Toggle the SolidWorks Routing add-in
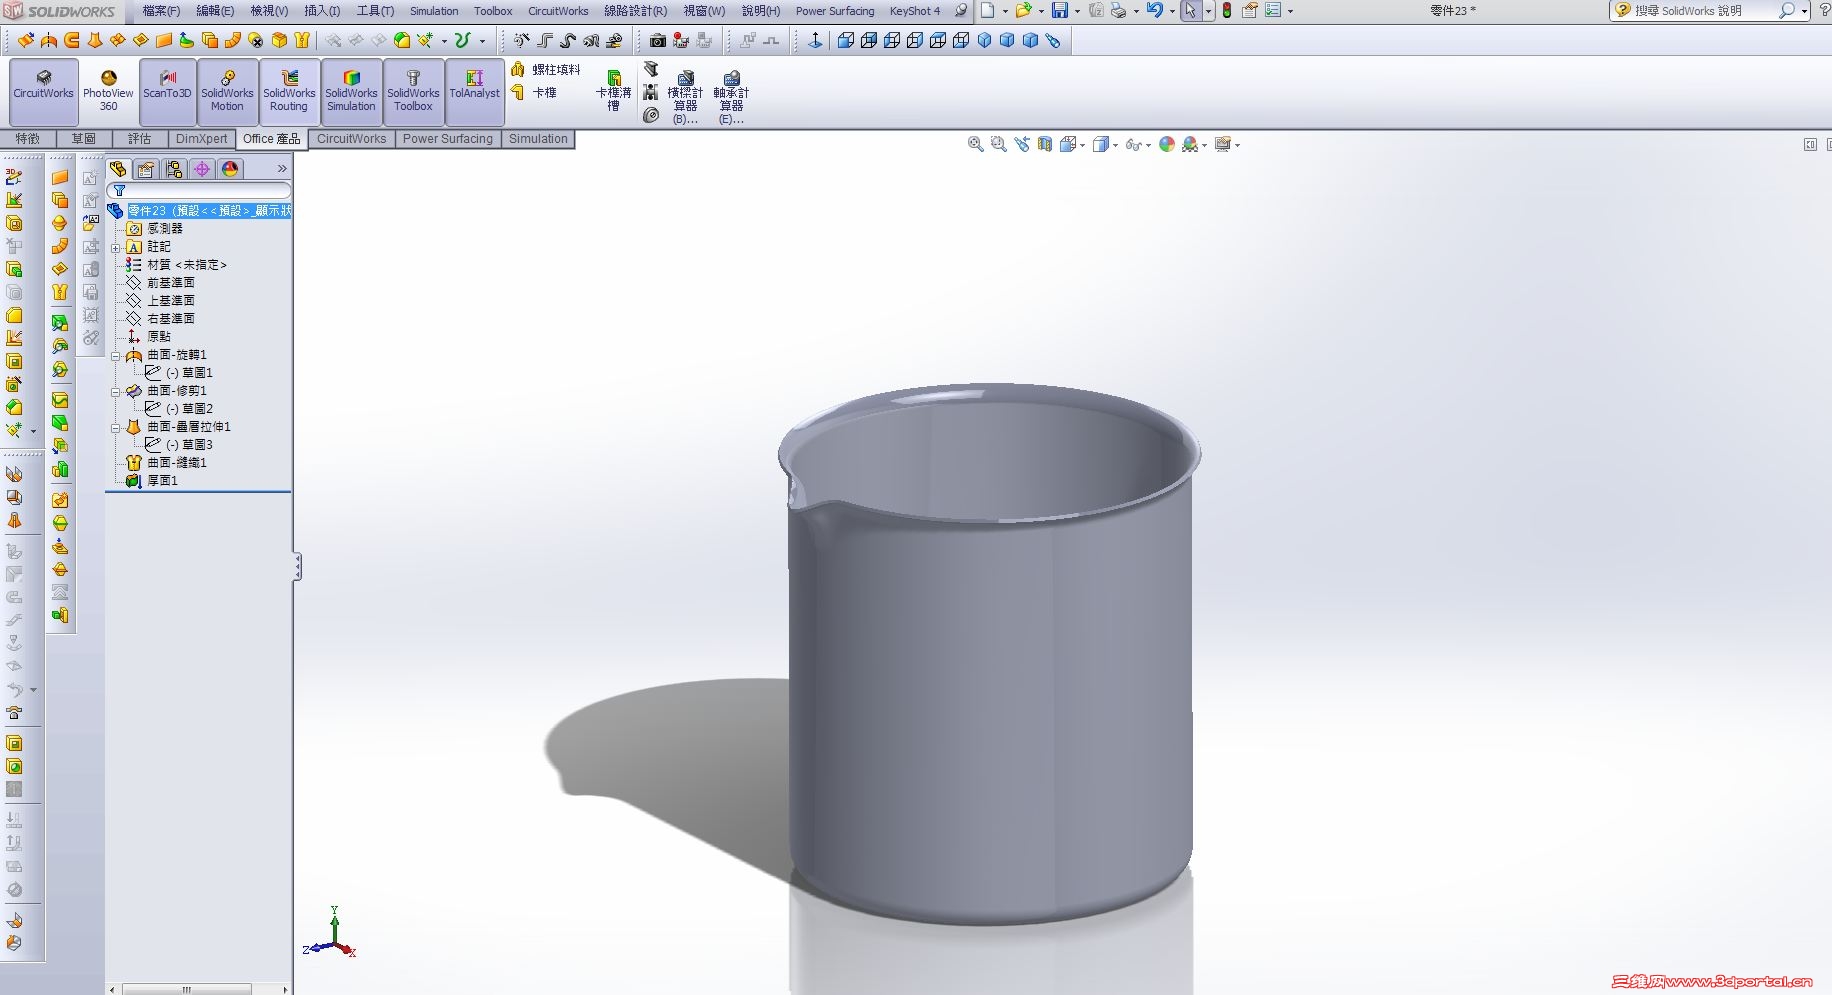 point(289,91)
